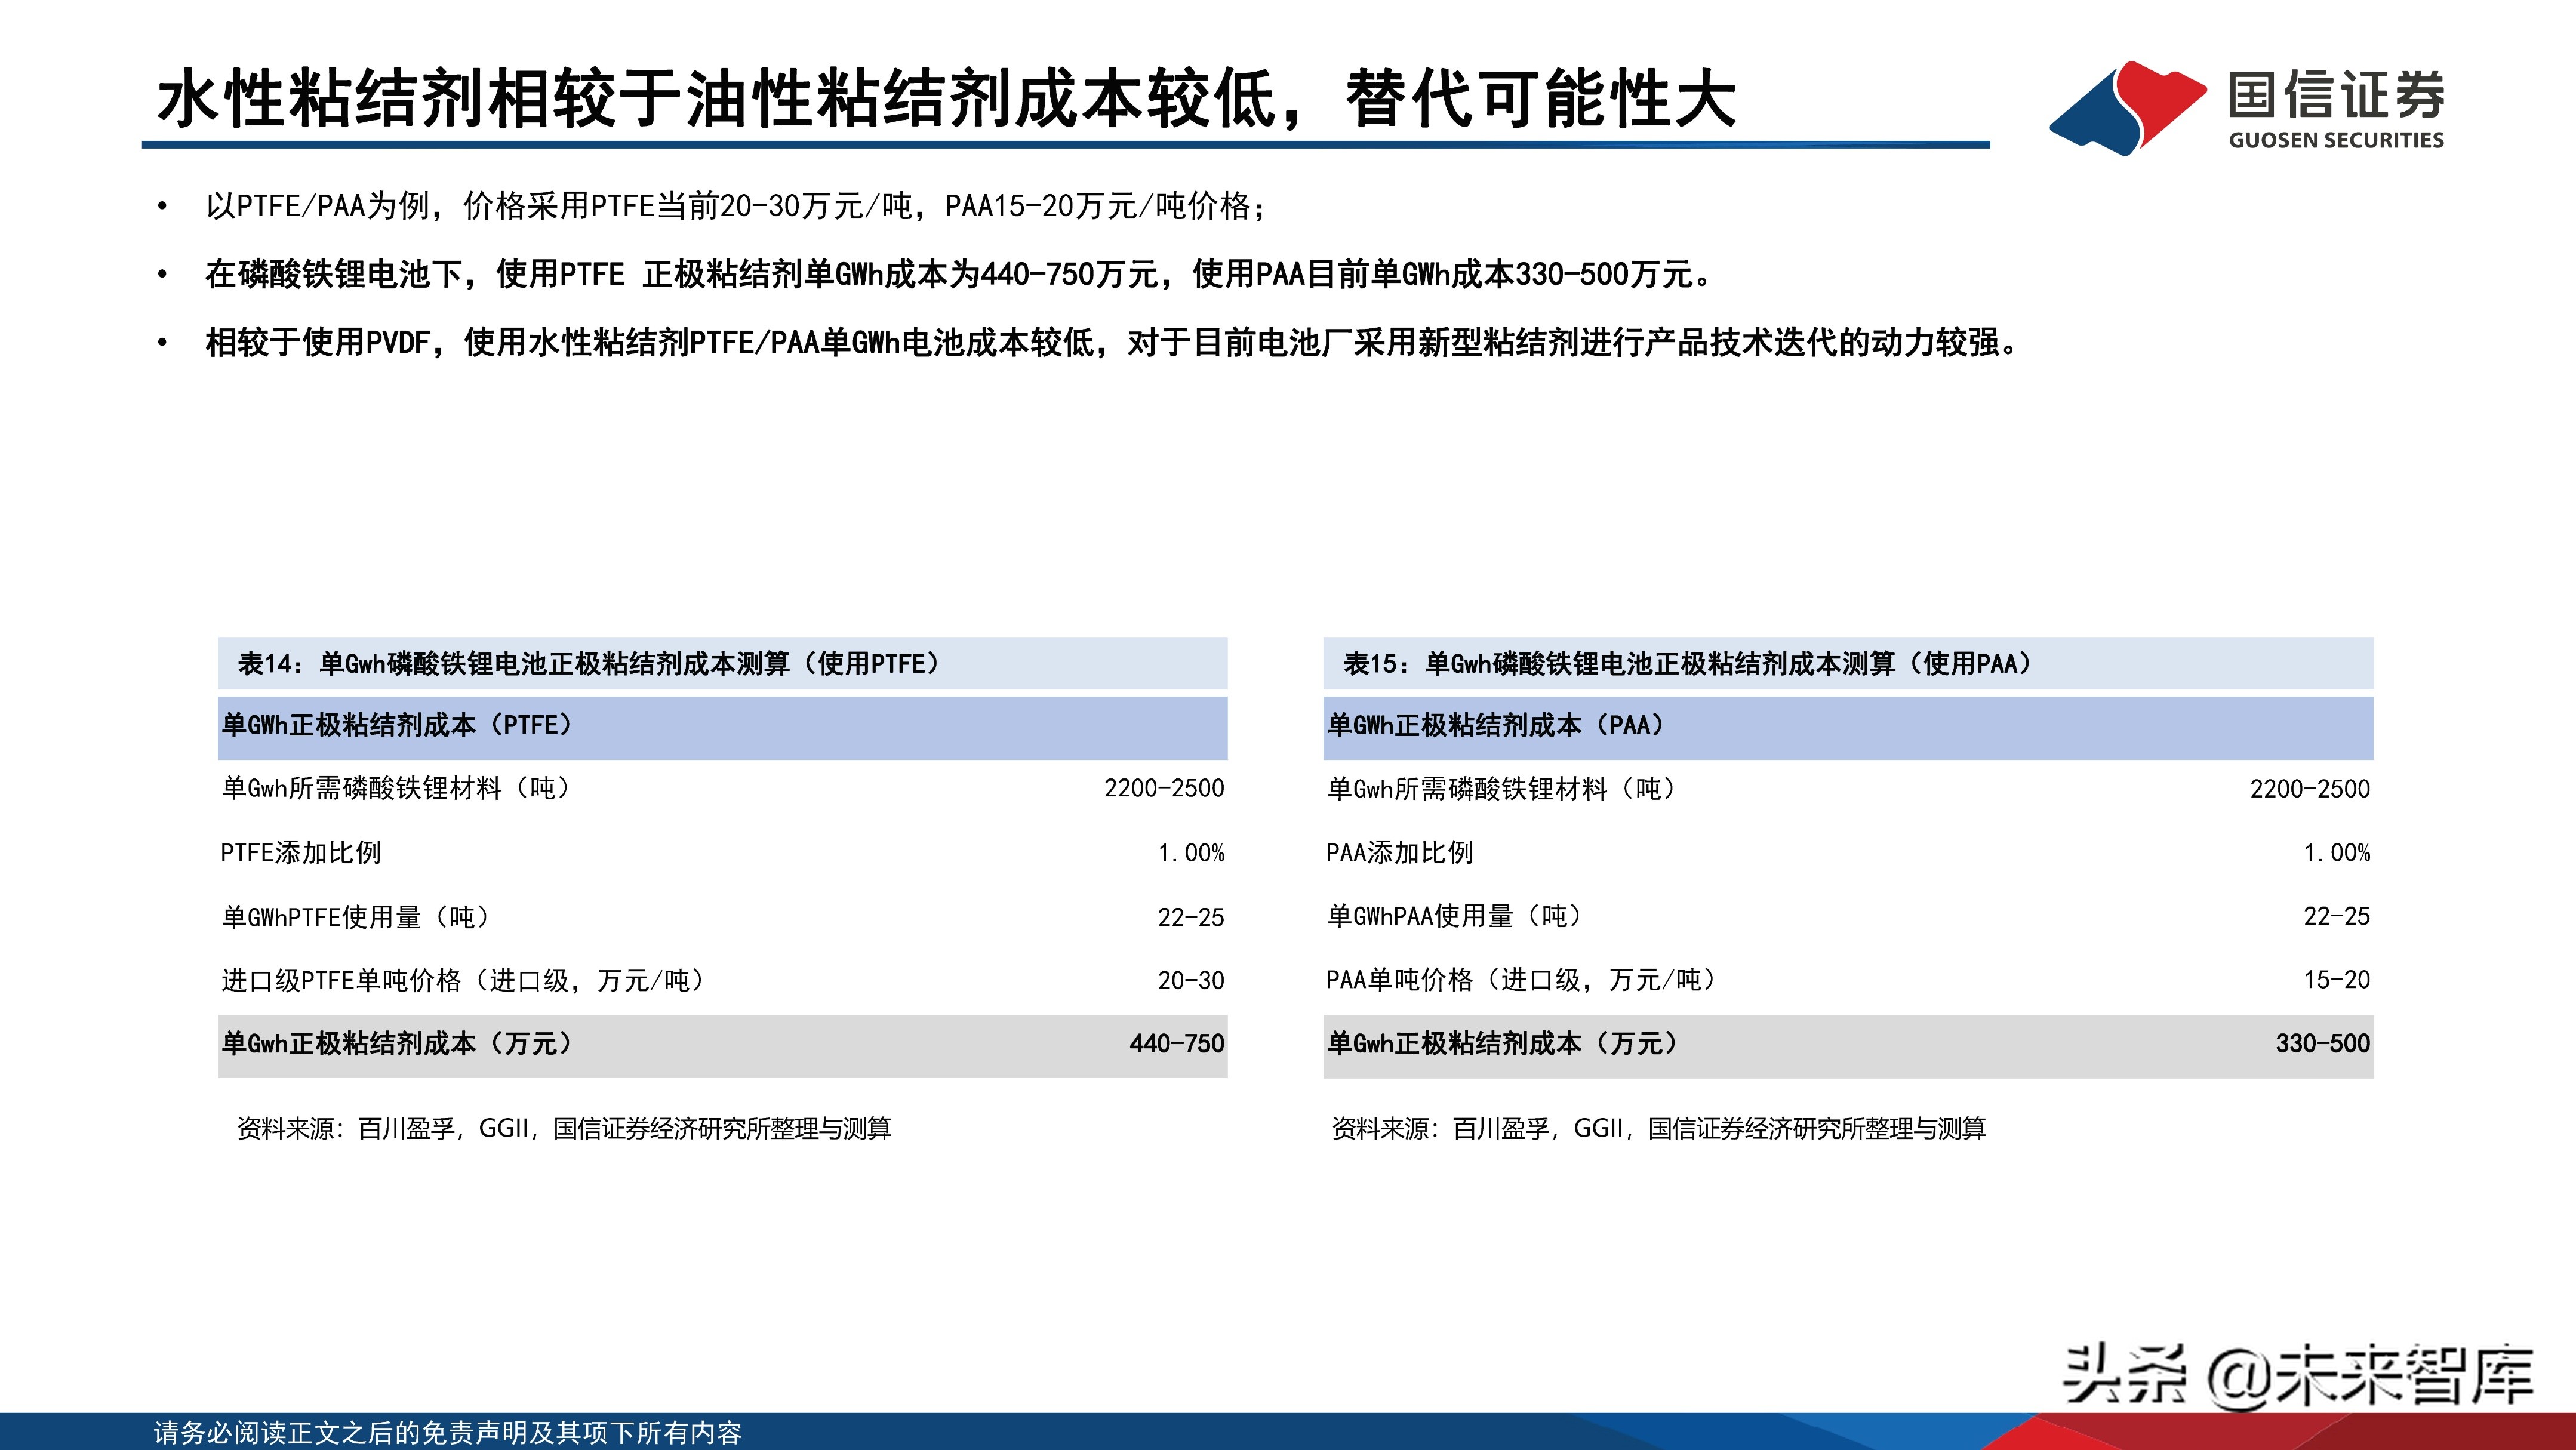This screenshot has height=1450, width=2576.
Task: Highlight the PTFE添加比例 row
Action: click(720, 853)
